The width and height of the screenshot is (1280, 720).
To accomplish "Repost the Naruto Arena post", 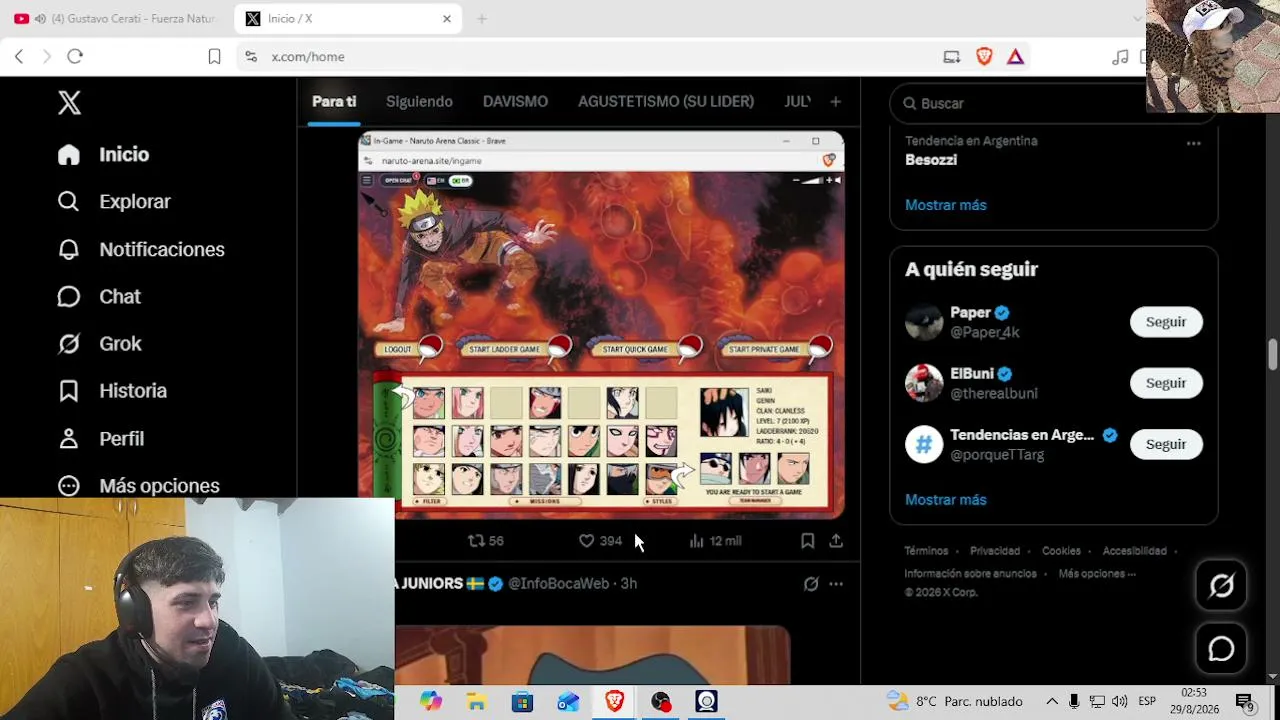I will 485,540.
